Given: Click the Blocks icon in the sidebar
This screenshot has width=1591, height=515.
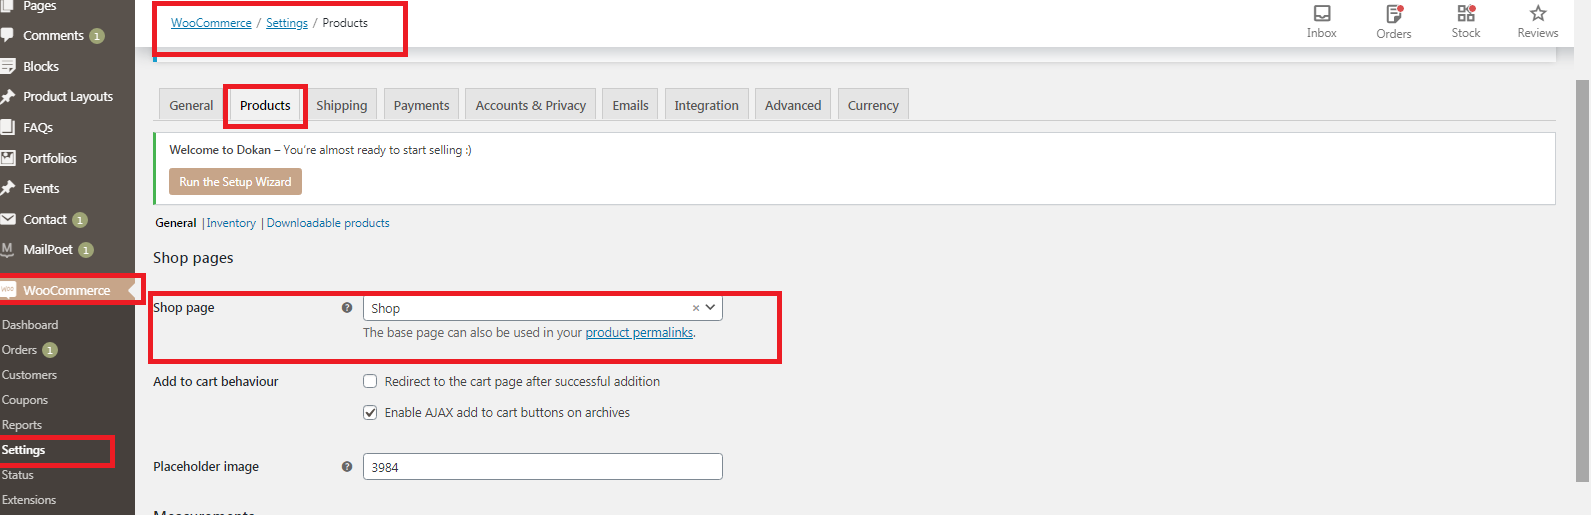Looking at the screenshot, I should [x=8, y=66].
